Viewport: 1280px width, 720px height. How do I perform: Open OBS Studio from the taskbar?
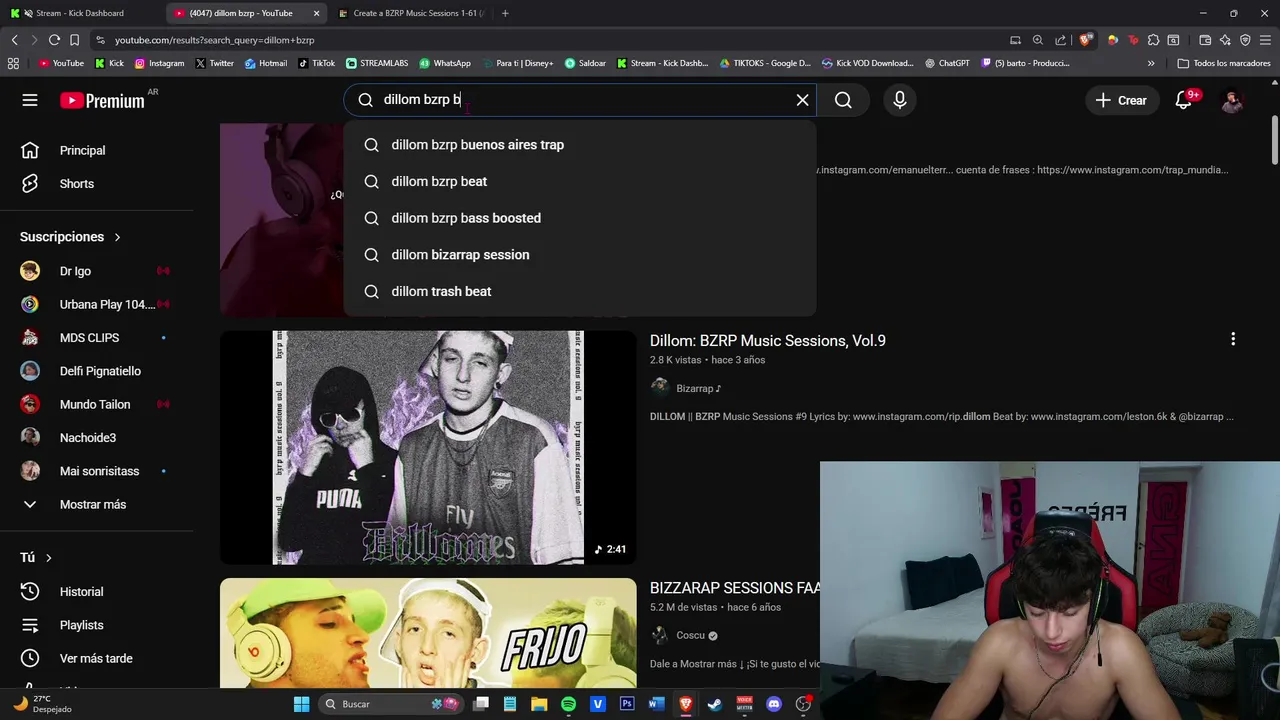point(803,704)
